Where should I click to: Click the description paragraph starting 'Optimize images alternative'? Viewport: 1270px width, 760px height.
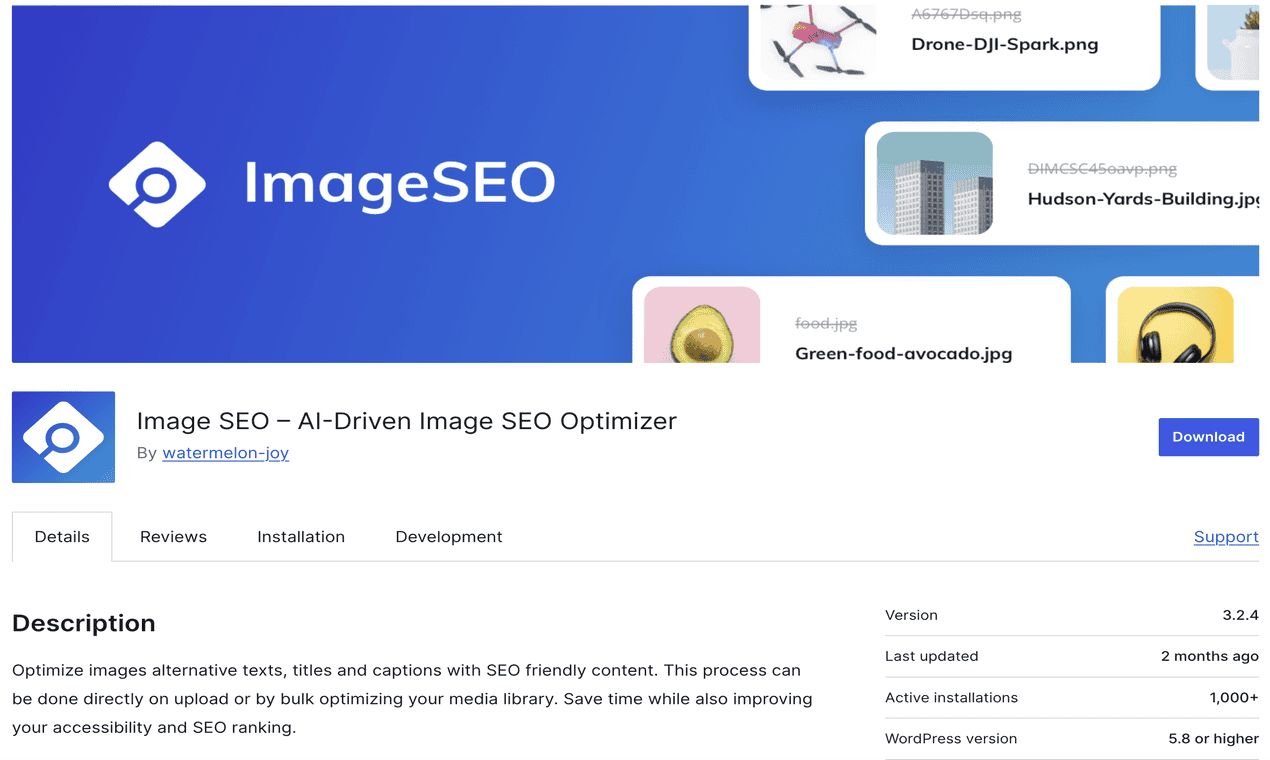412,698
